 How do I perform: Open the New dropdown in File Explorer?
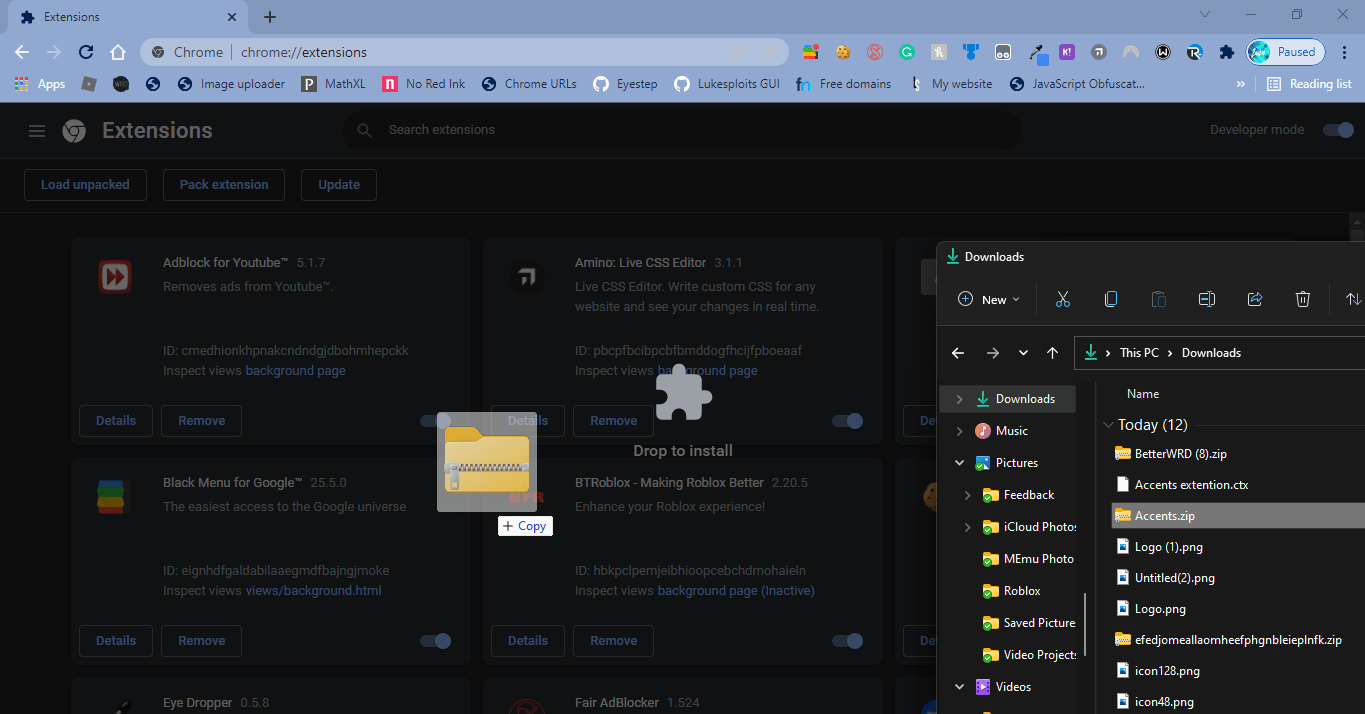coord(988,298)
